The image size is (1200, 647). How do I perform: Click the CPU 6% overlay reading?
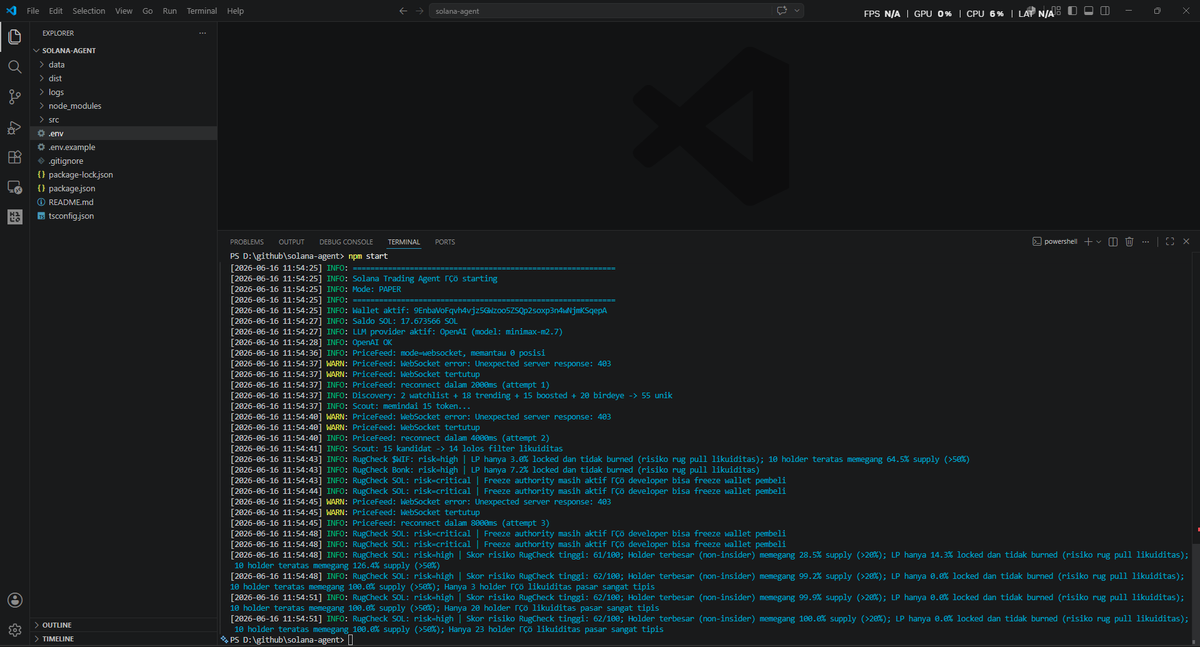[984, 14]
